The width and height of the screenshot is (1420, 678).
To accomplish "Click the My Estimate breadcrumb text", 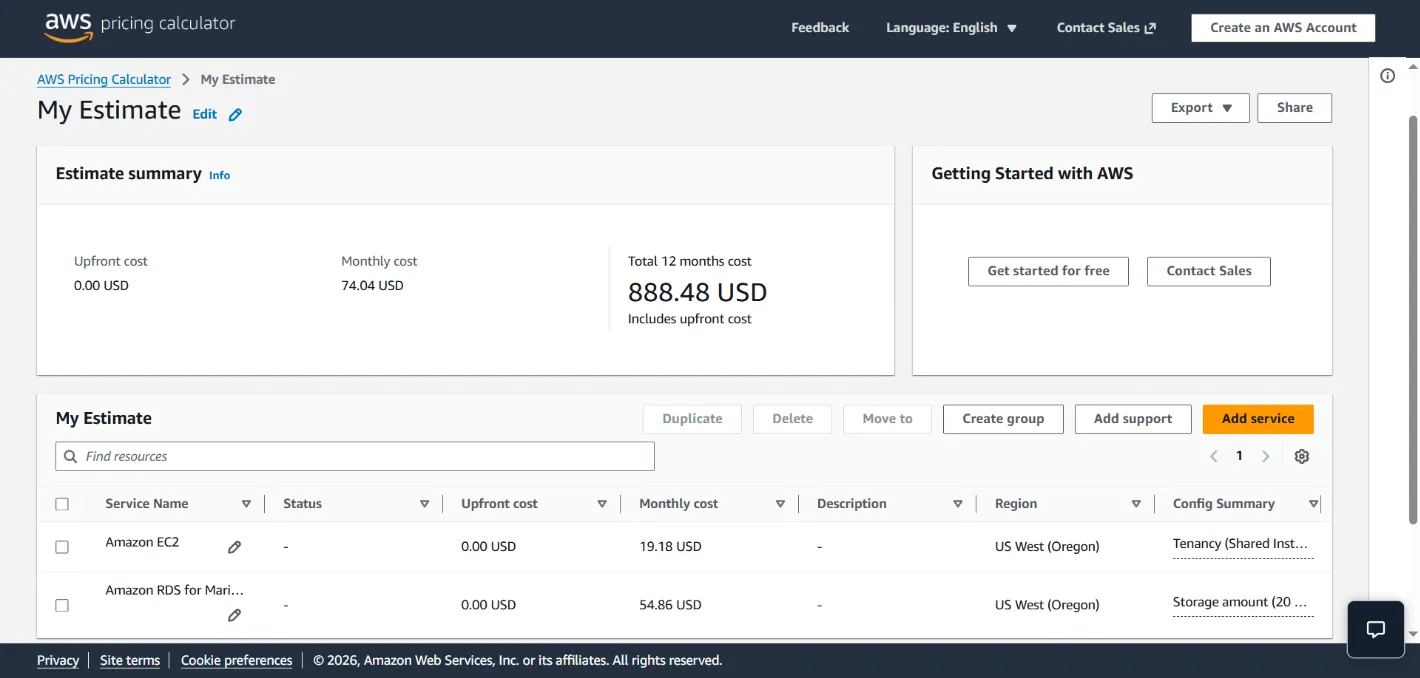I will point(238,80).
